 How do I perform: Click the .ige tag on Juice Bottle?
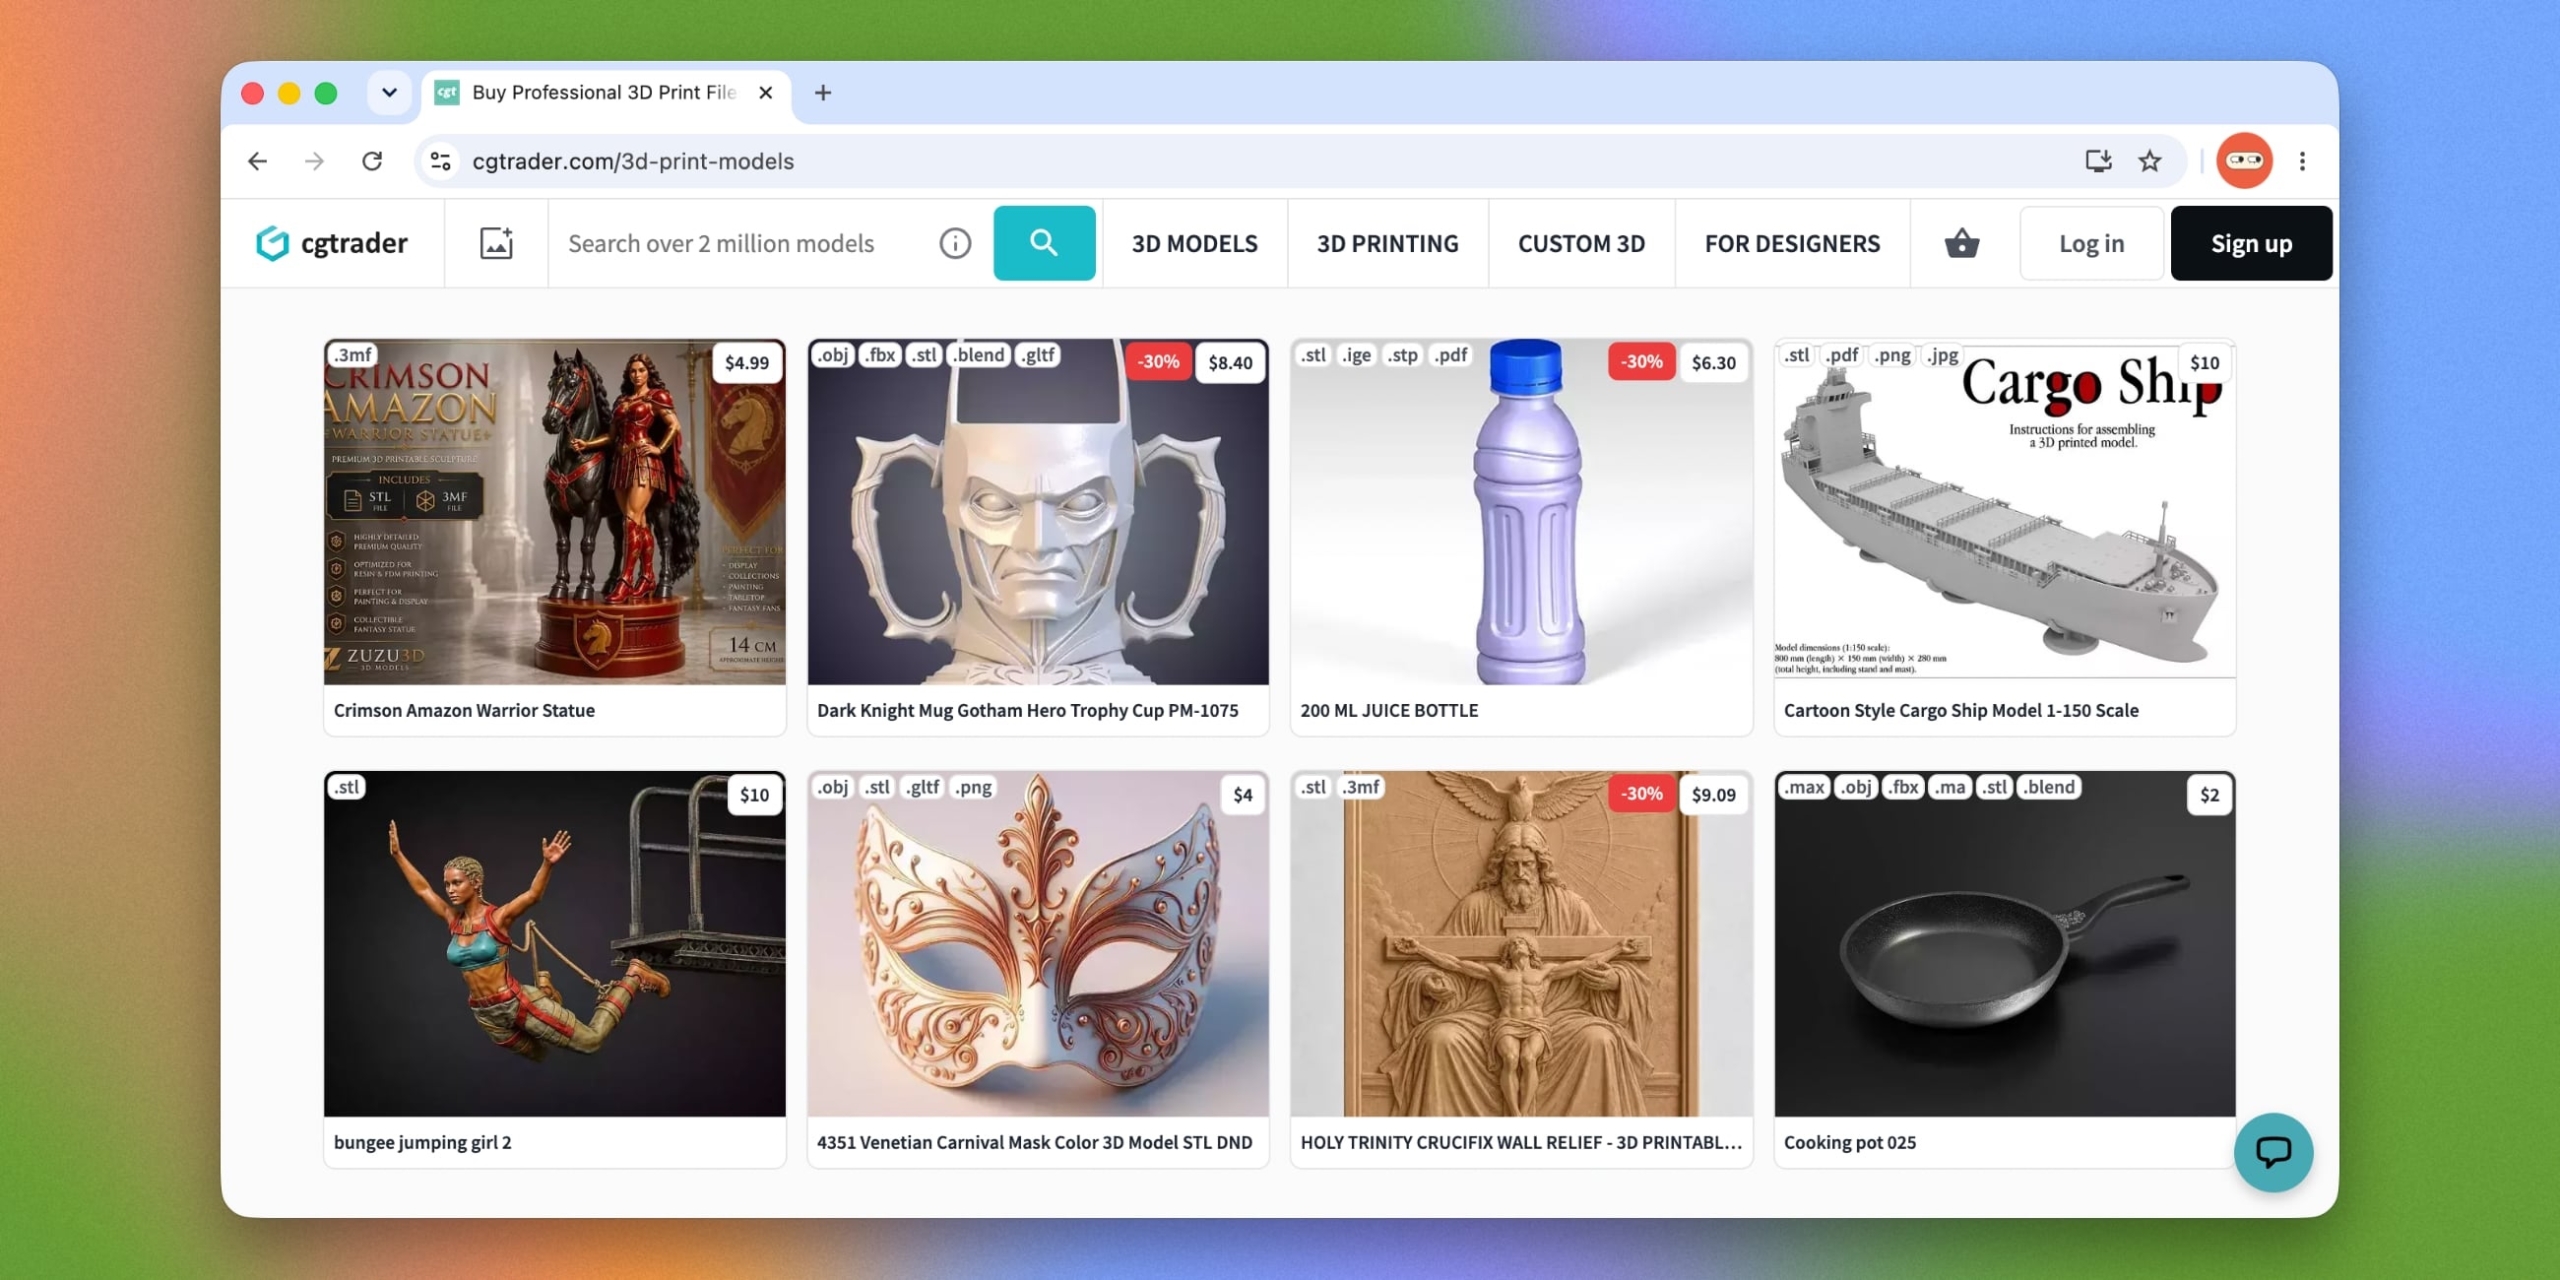pyautogui.click(x=1356, y=355)
